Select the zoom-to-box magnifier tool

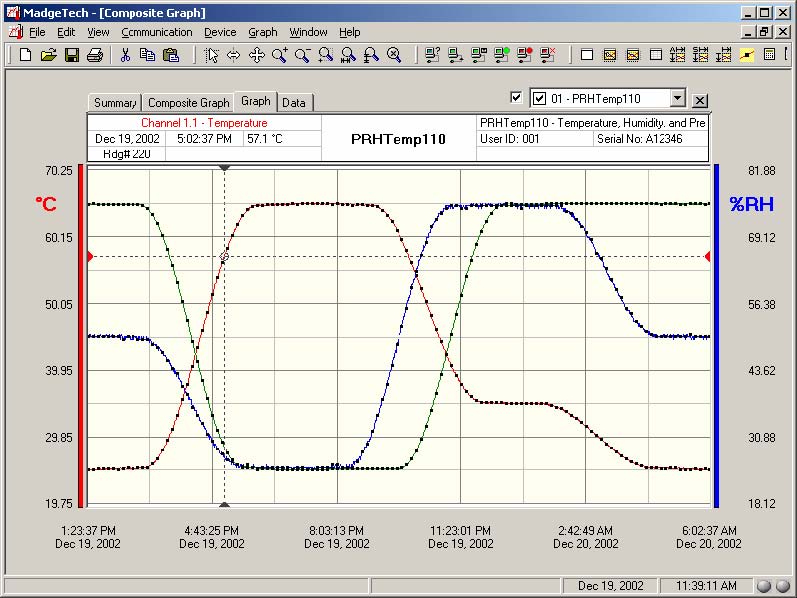point(325,54)
